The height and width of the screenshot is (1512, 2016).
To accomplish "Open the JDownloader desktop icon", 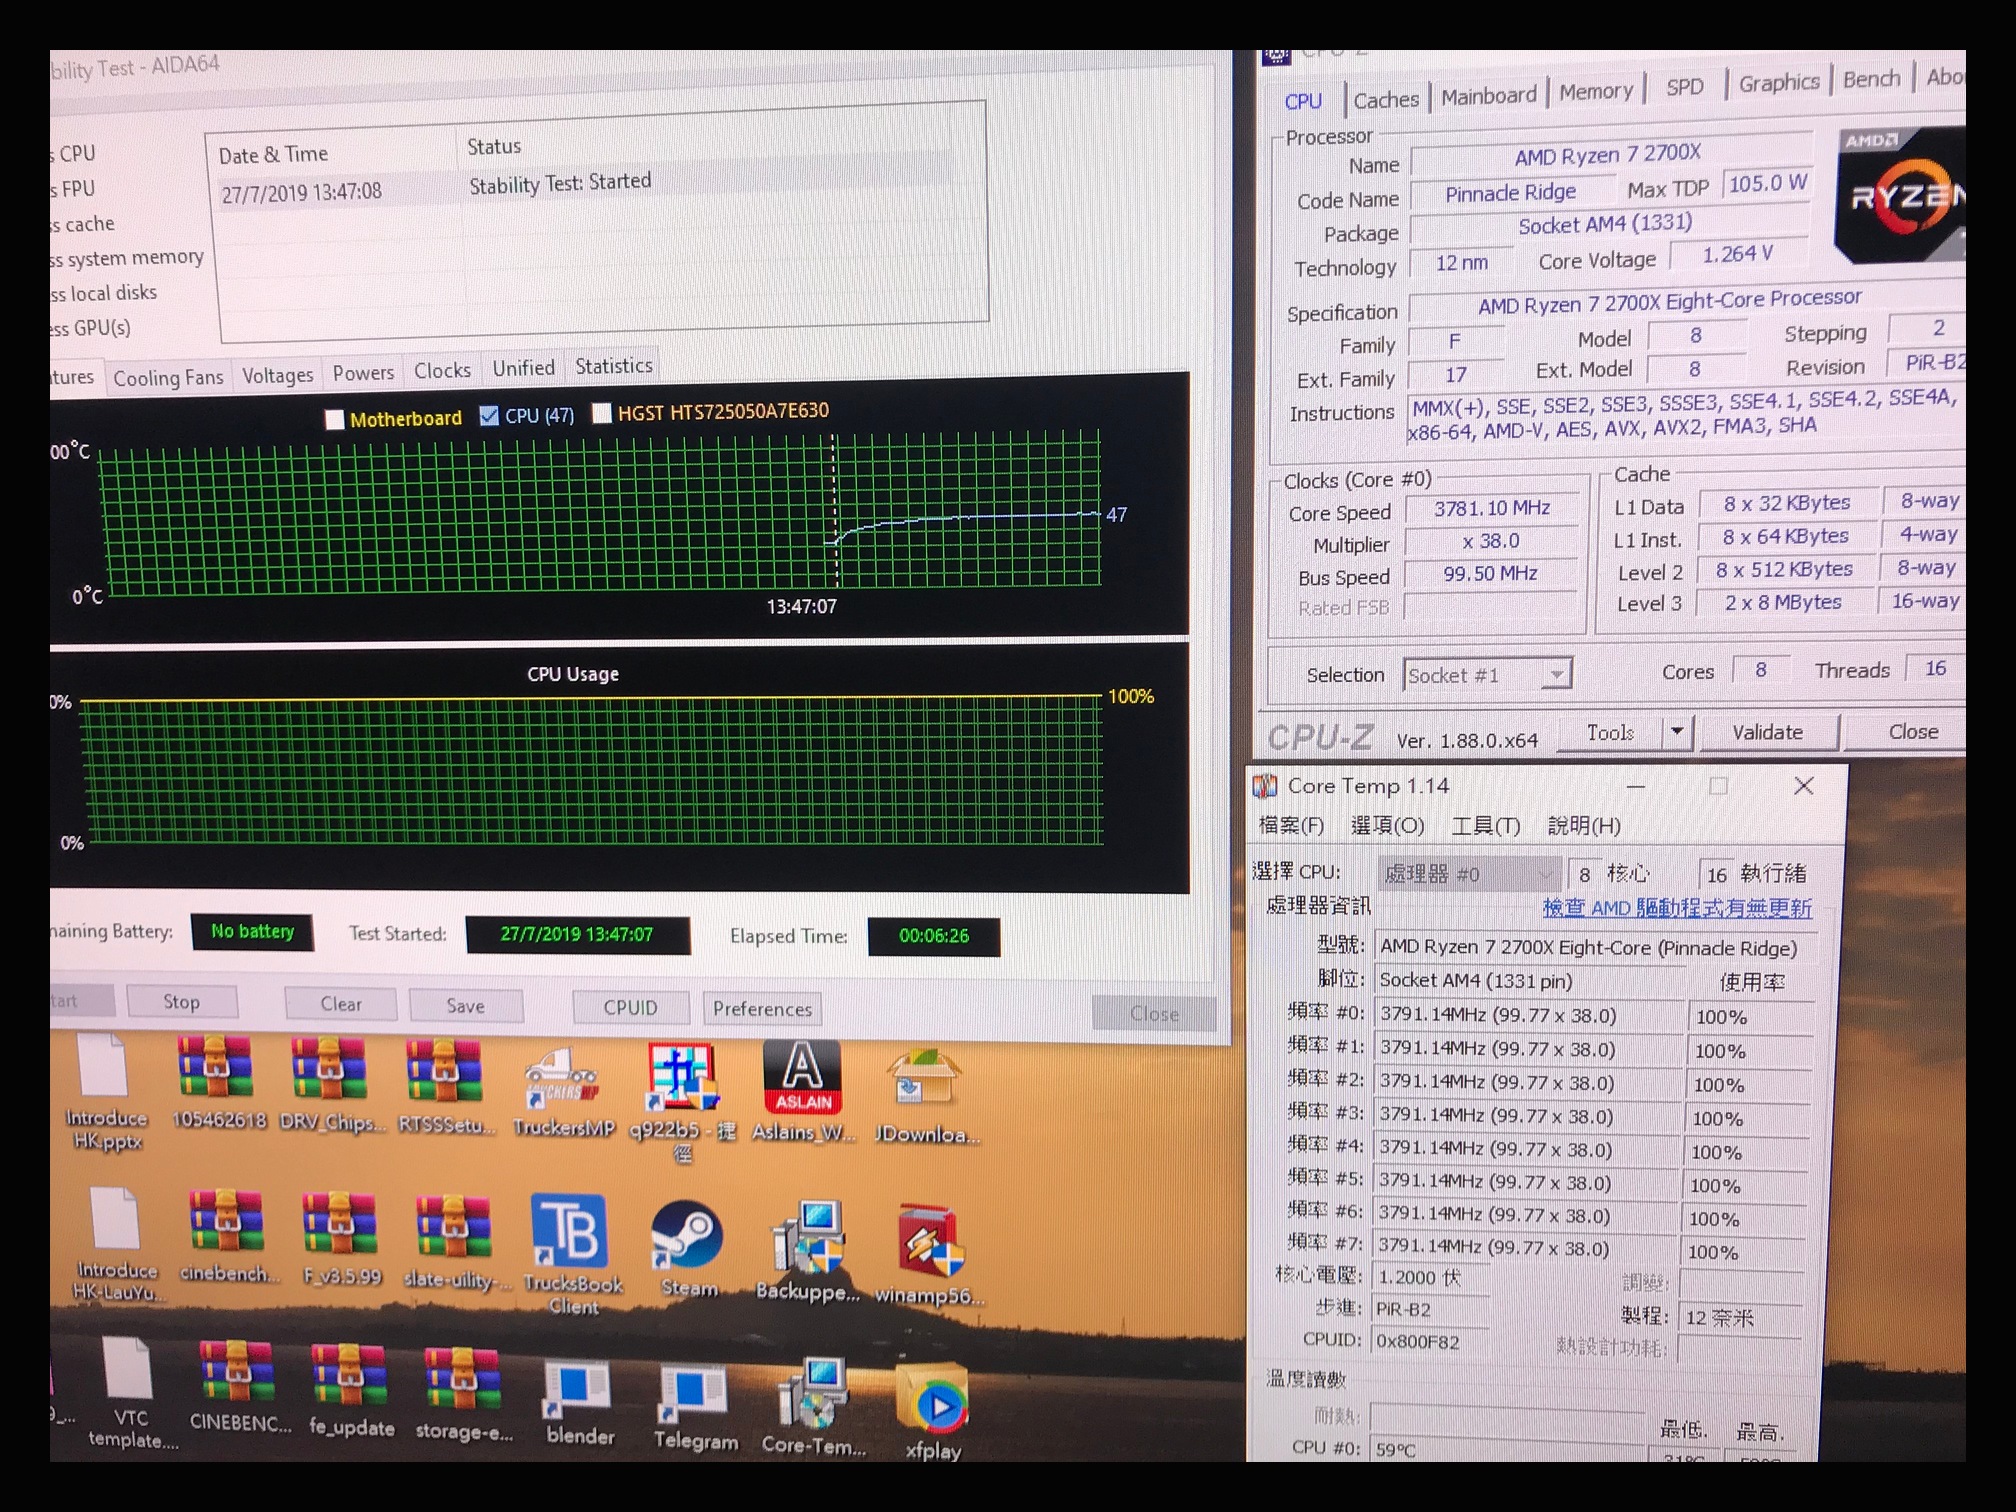I will pos(925,1095).
